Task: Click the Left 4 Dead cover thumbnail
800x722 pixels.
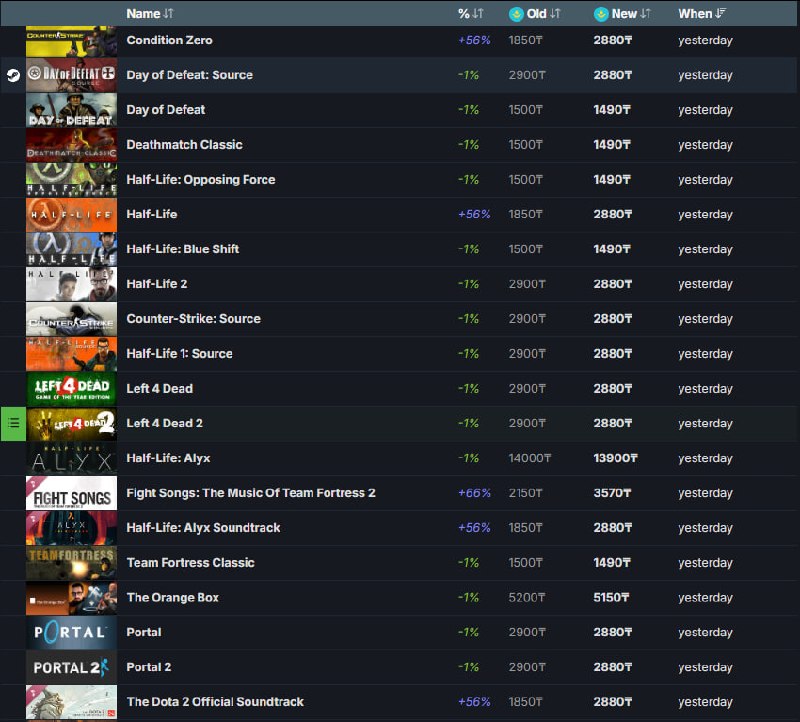Action: pyautogui.click(x=71, y=389)
